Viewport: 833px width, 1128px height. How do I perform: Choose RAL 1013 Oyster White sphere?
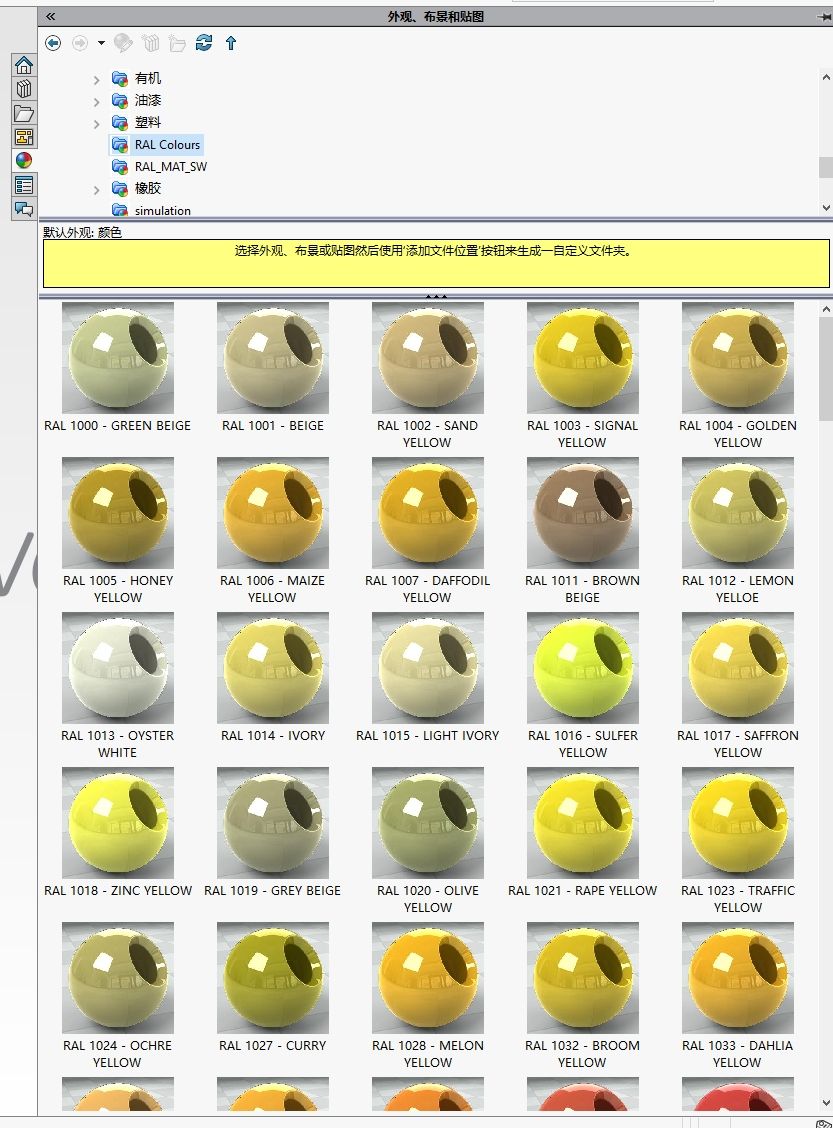click(x=118, y=668)
